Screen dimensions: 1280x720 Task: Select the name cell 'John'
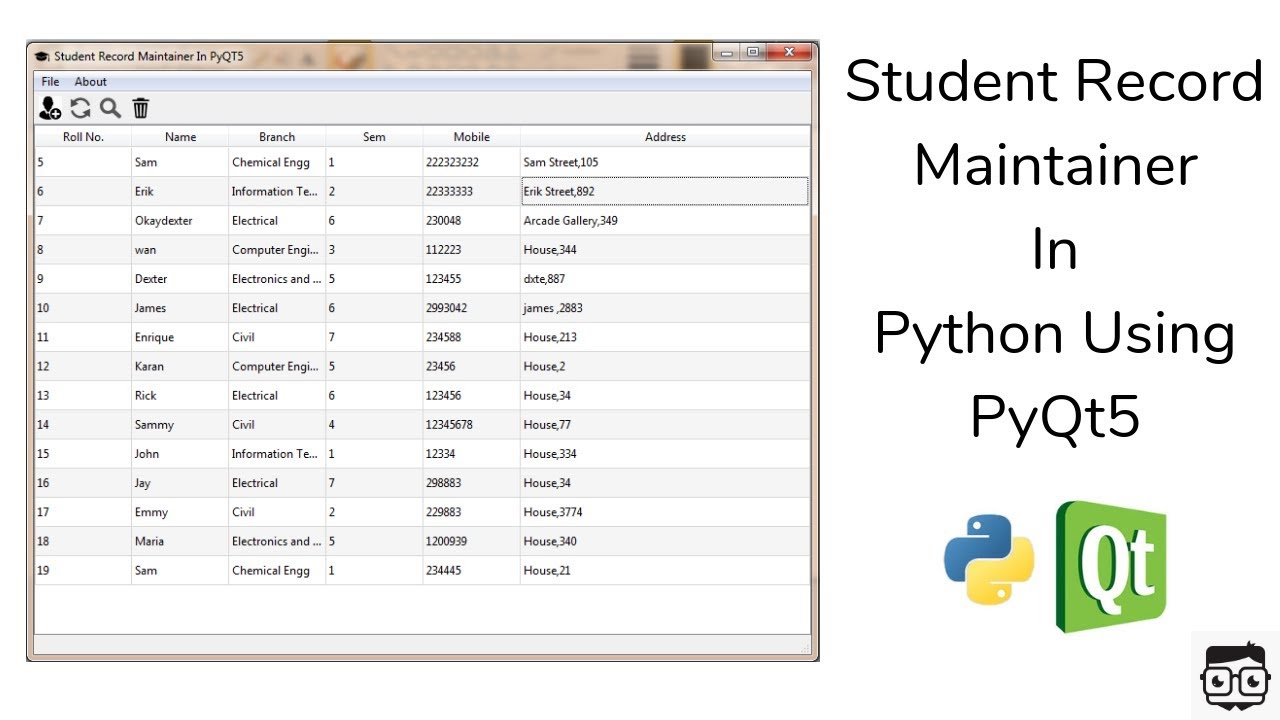pyautogui.click(x=180, y=453)
